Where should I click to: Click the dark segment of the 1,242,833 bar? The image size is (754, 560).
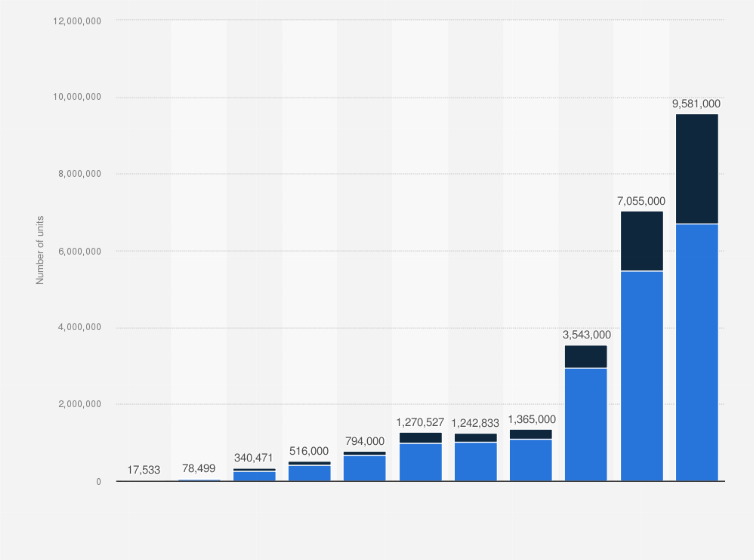[x=476, y=438]
